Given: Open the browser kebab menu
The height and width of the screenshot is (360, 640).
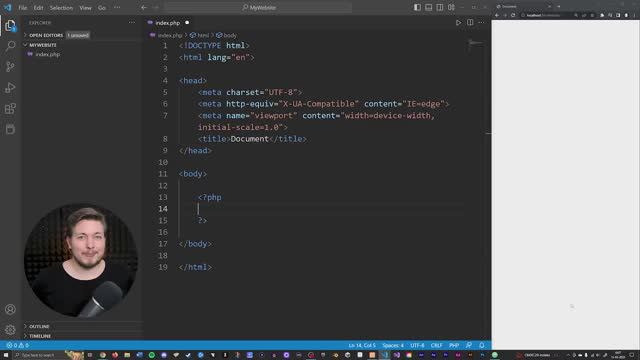Looking at the screenshot, I should coord(635,15).
